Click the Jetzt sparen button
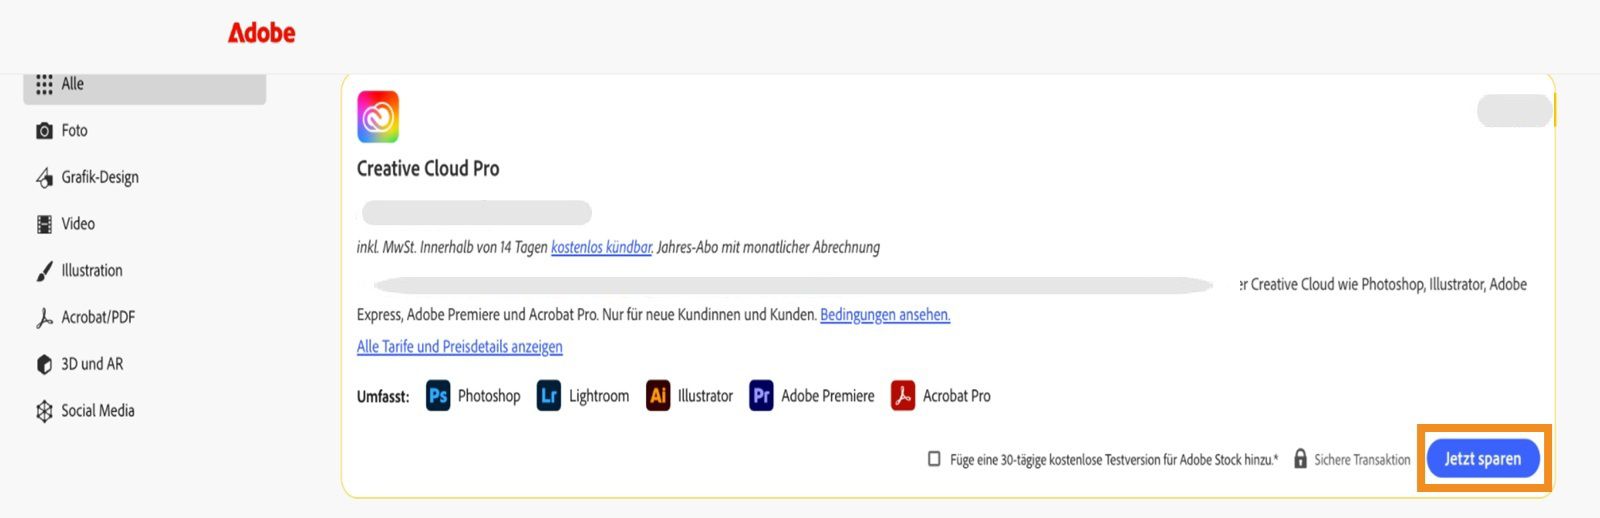This screenshot has height=518, width=1600. coord(1483,459)
